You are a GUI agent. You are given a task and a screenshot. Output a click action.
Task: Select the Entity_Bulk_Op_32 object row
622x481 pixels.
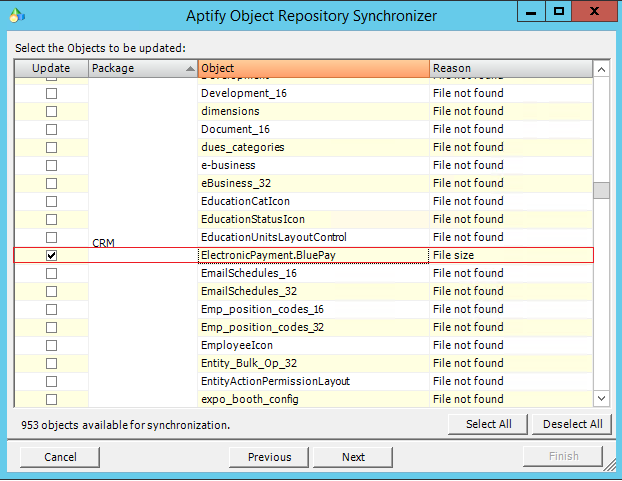coord(313,364)
